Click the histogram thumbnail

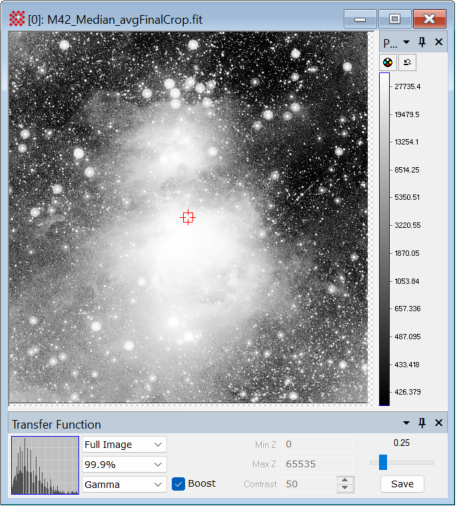[45, 465]
